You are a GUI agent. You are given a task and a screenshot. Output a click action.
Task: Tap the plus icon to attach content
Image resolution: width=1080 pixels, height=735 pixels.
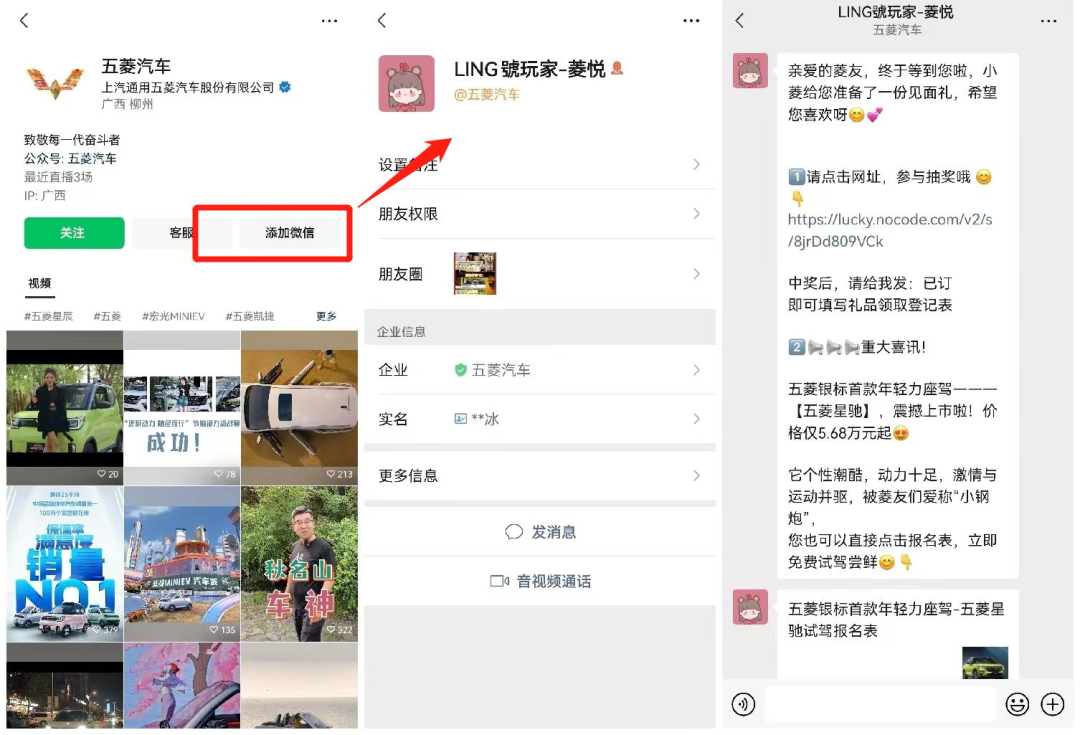[x=1051, y=705]
